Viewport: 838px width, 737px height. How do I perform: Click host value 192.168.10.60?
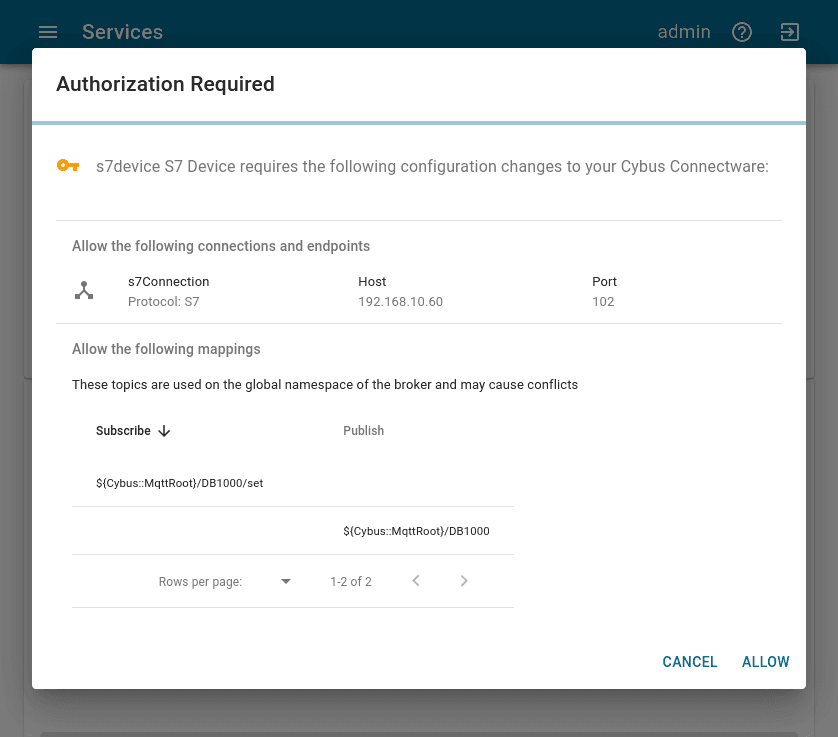coord(400,302)
